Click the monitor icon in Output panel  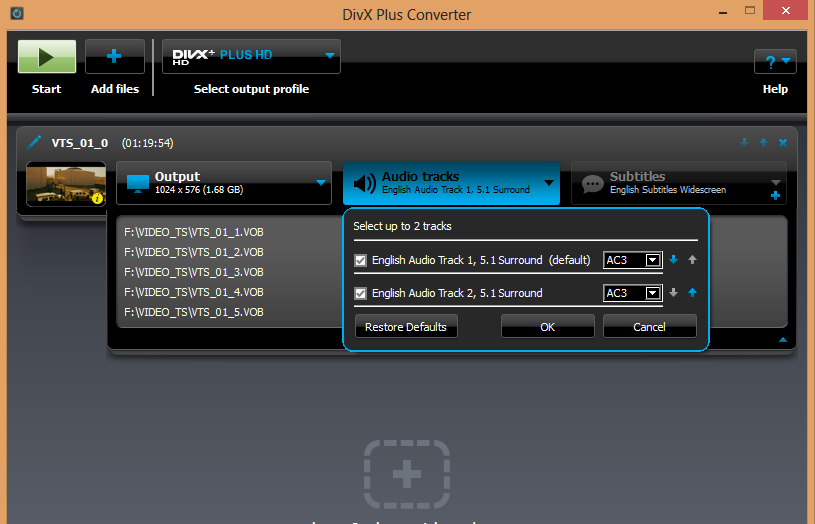138,184
